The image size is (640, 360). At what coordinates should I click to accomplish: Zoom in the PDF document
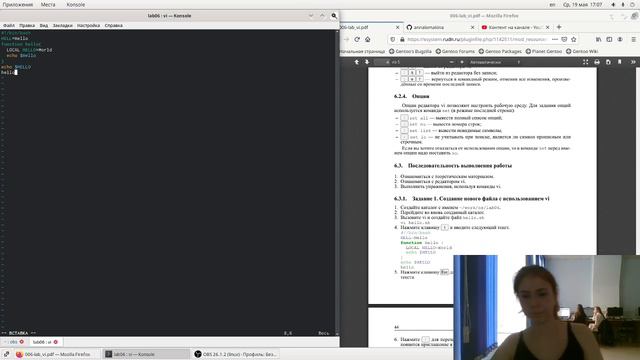[462, 62]
